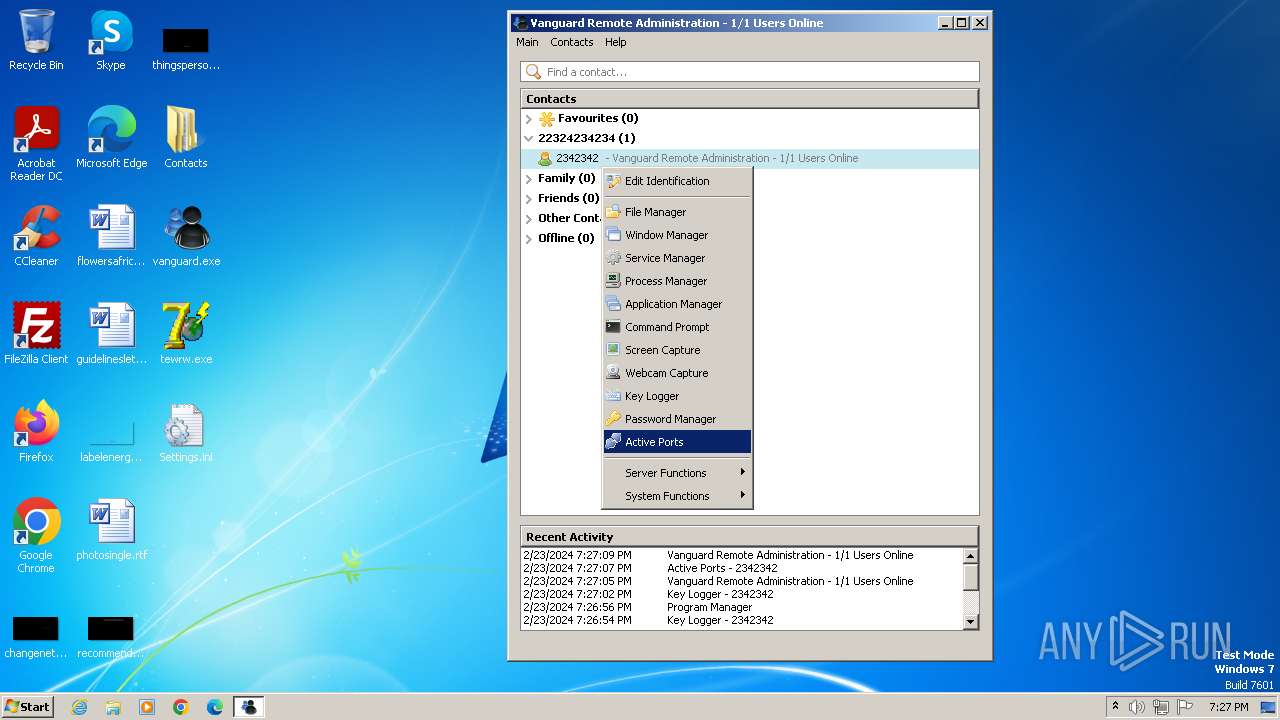
Task: Select Program Manager log entry
Action: [742, 607]
